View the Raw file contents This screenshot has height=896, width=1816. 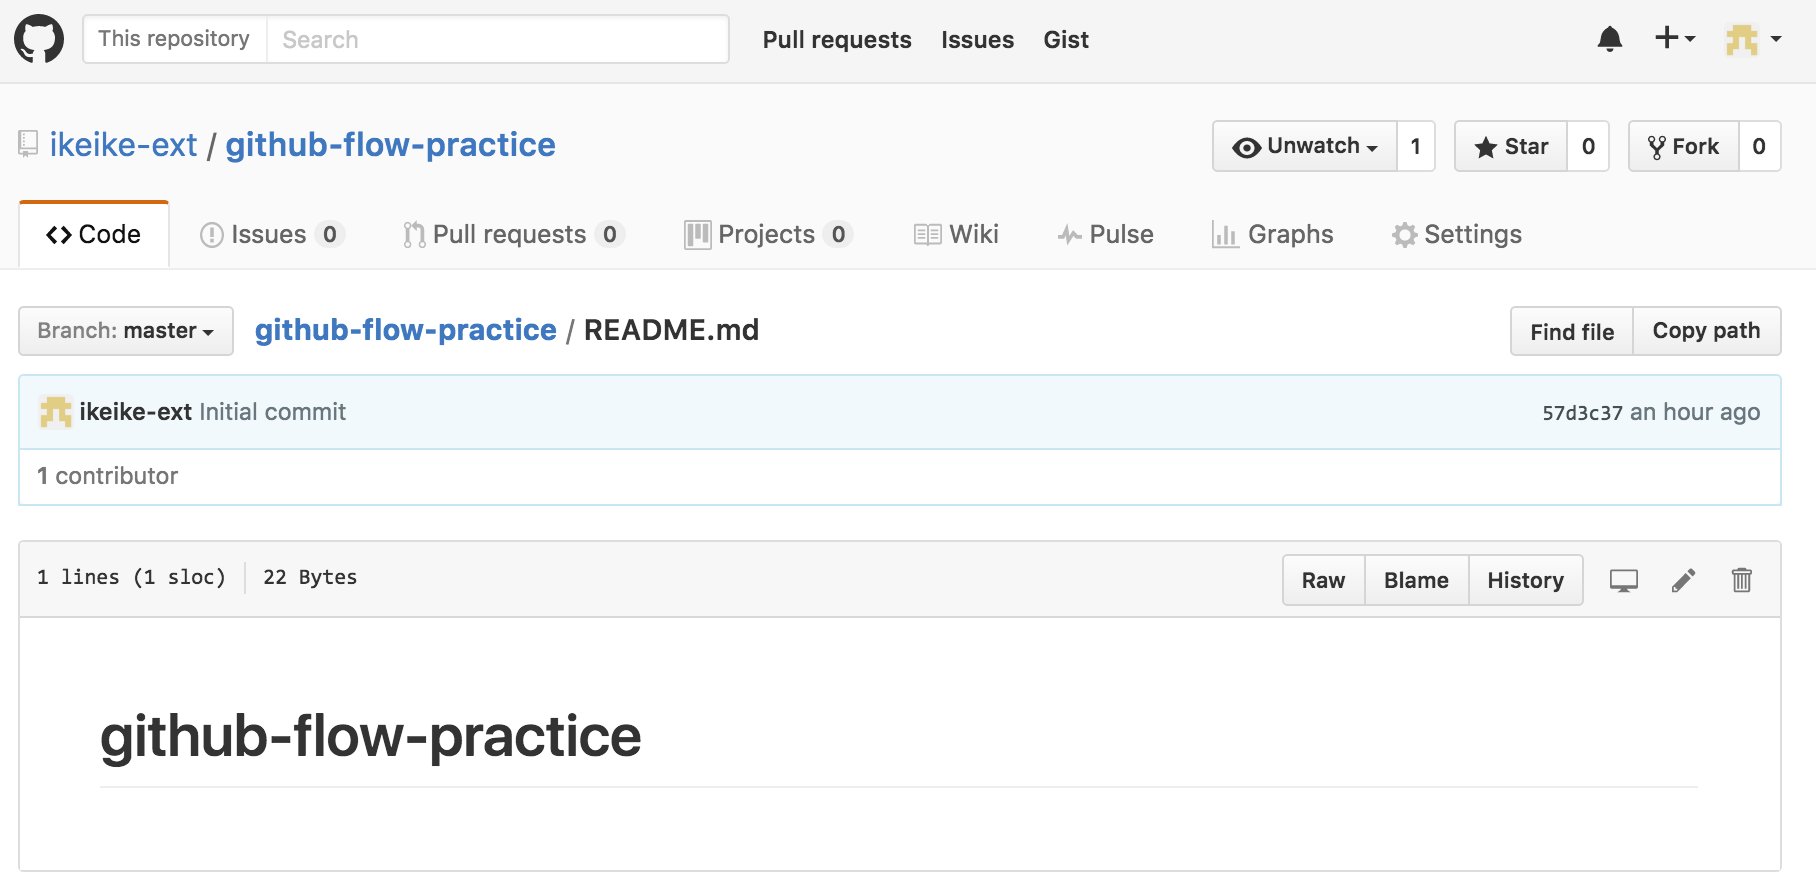coord(1324,580)
